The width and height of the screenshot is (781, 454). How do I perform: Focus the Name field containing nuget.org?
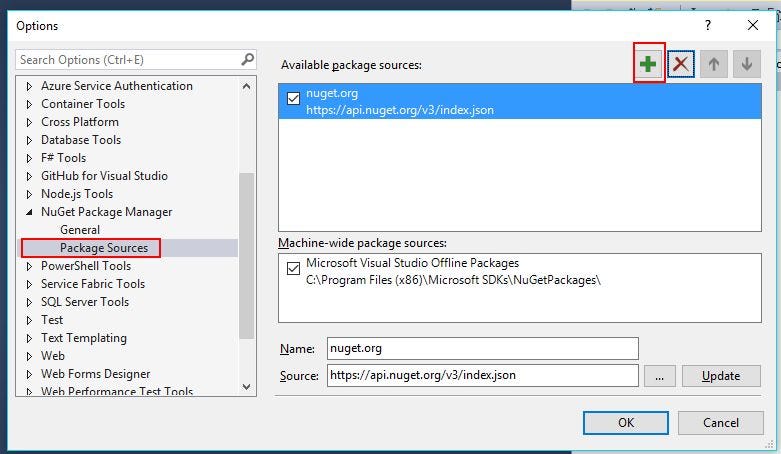(483, 348)
